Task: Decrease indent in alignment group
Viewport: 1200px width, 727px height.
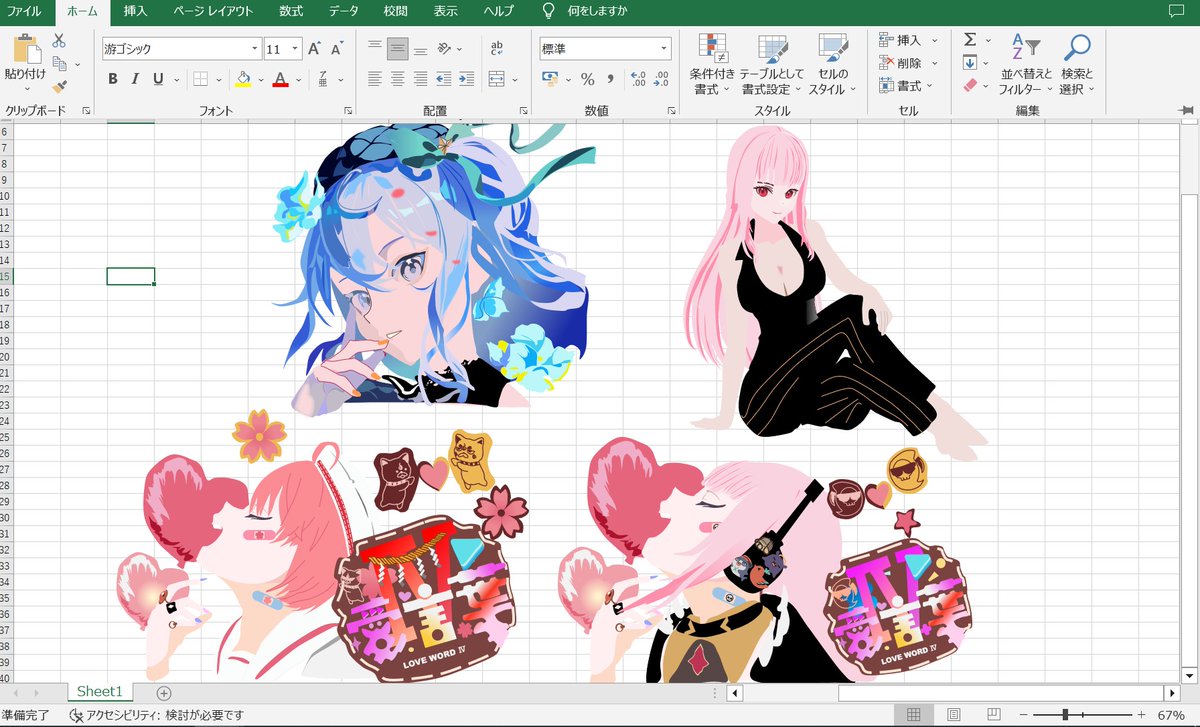Action: pyautogui.click(x=443, y=79)
